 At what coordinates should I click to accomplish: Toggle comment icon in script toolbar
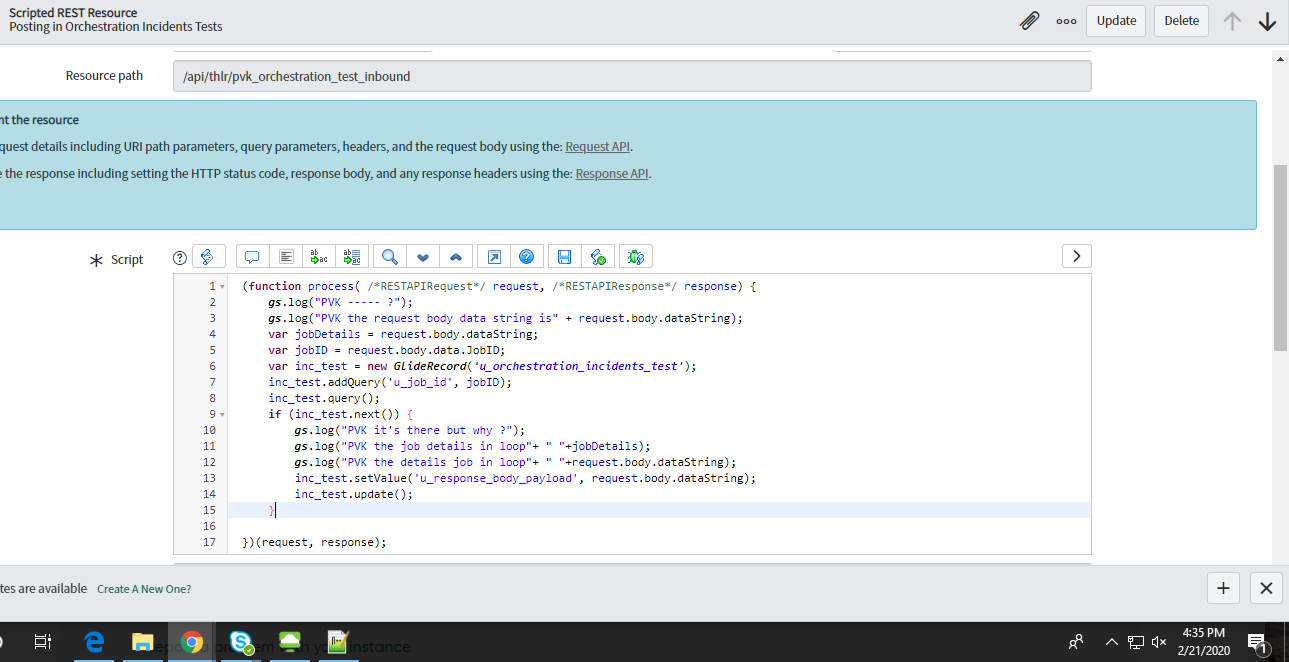coord(252,257)
